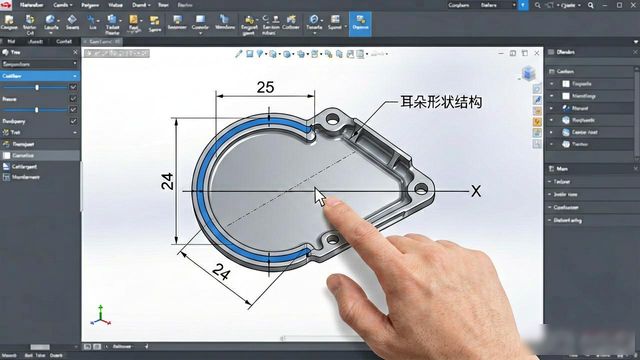
Task: Open the first menu in the title bar
Action: click(31, 5)
